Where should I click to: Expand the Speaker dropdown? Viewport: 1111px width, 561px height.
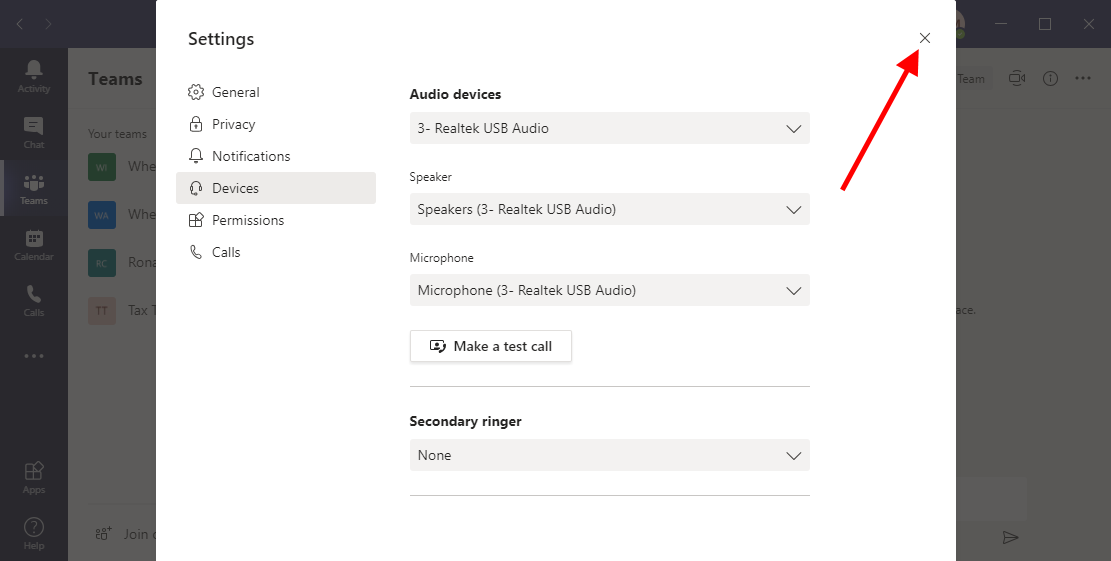(609, 209)
